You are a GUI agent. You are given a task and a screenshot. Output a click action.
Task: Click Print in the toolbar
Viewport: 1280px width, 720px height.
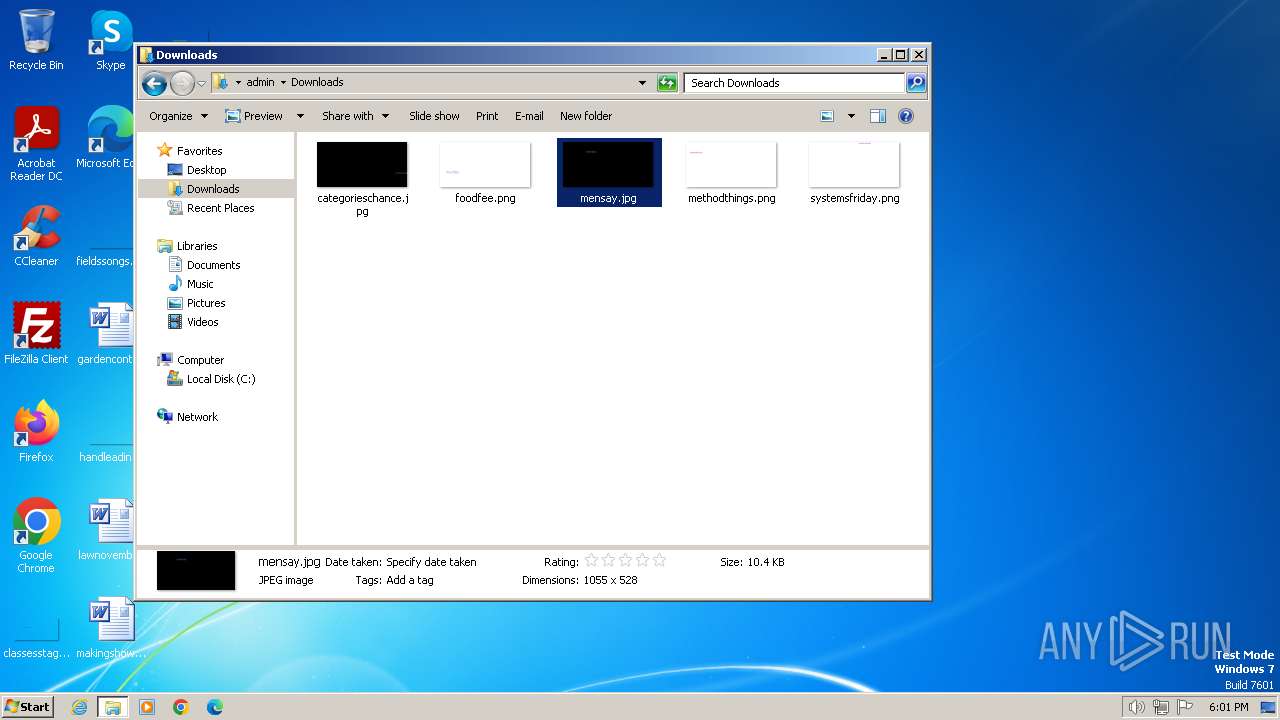click(487, 116)
